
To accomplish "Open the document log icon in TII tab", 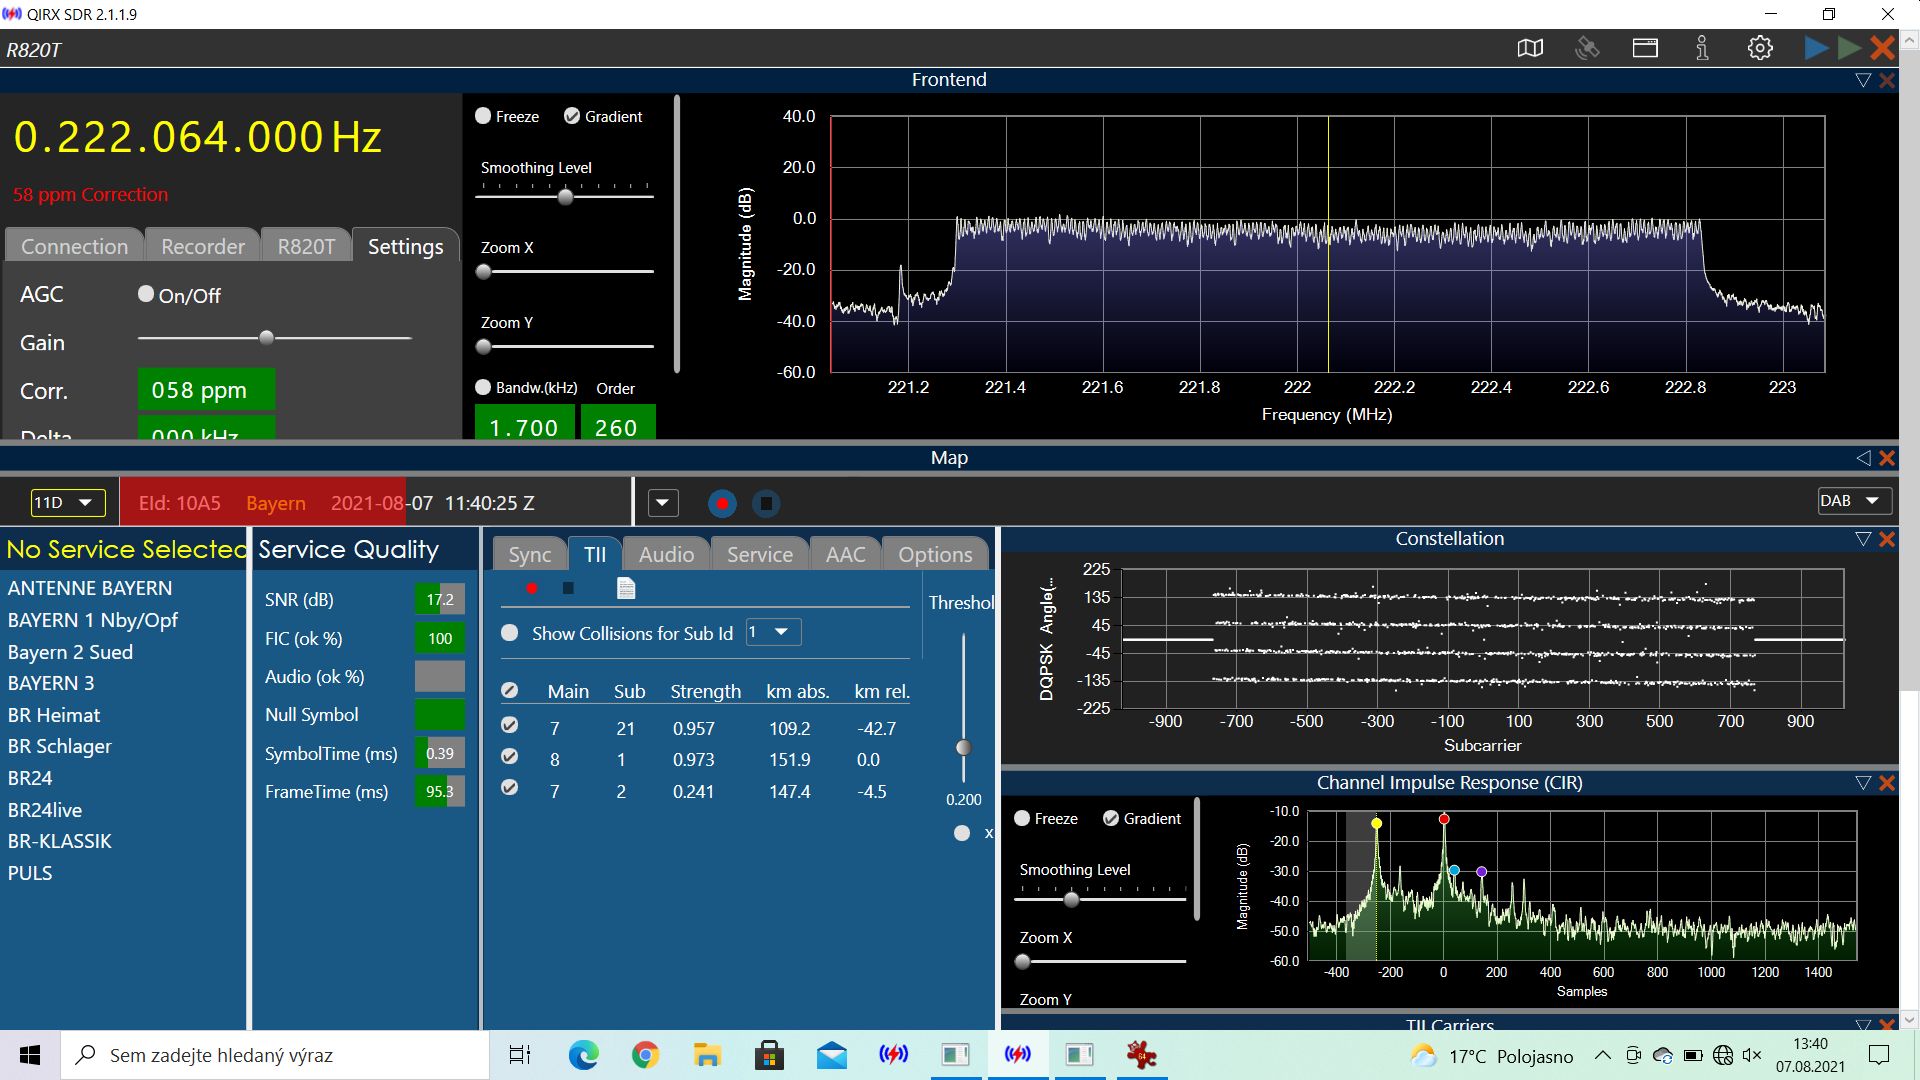I will (626, 588).
